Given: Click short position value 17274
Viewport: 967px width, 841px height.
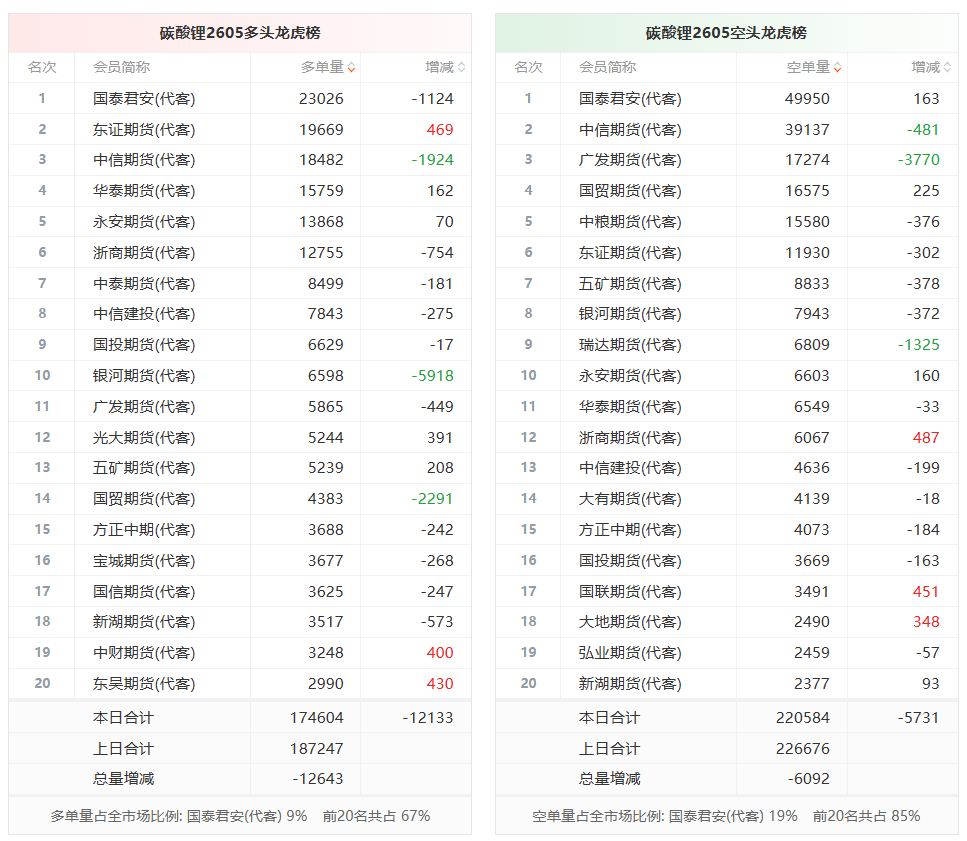Looking at the screenshot, I should 807,160.
